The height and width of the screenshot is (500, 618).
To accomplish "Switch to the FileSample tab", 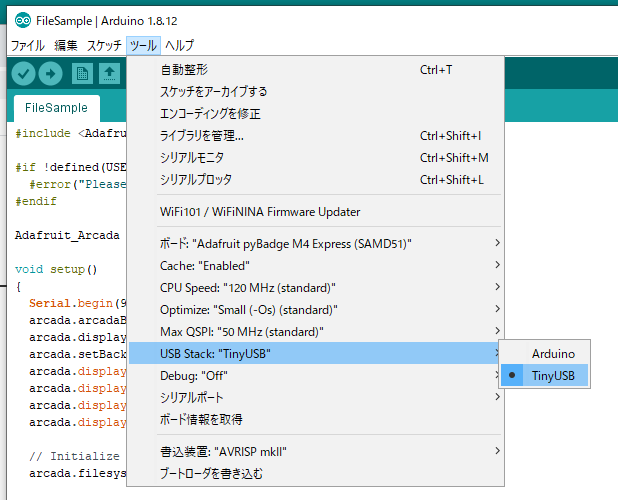I will (x=56, y=108).
